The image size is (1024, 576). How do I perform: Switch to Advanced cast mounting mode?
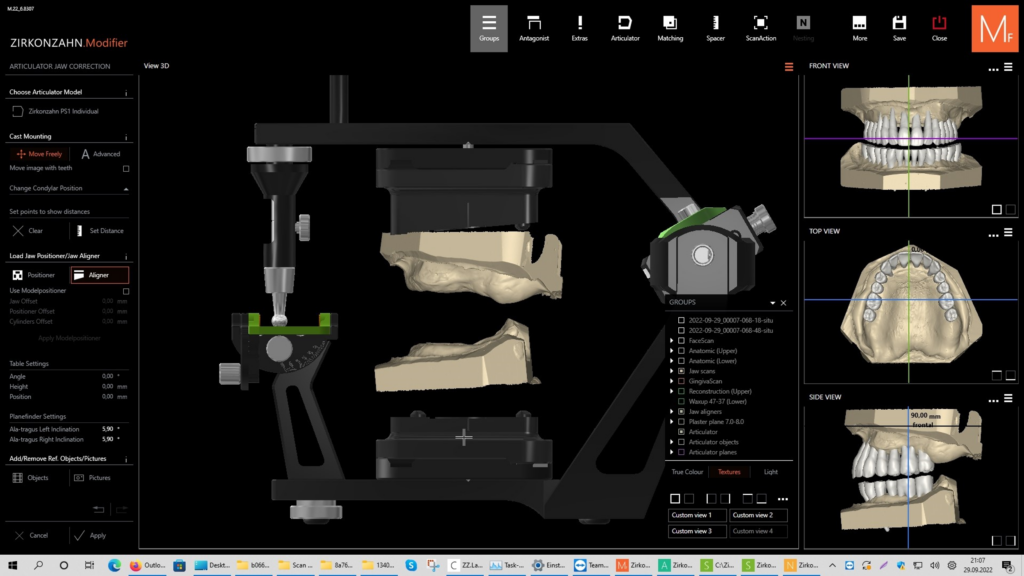coord(101,154)
